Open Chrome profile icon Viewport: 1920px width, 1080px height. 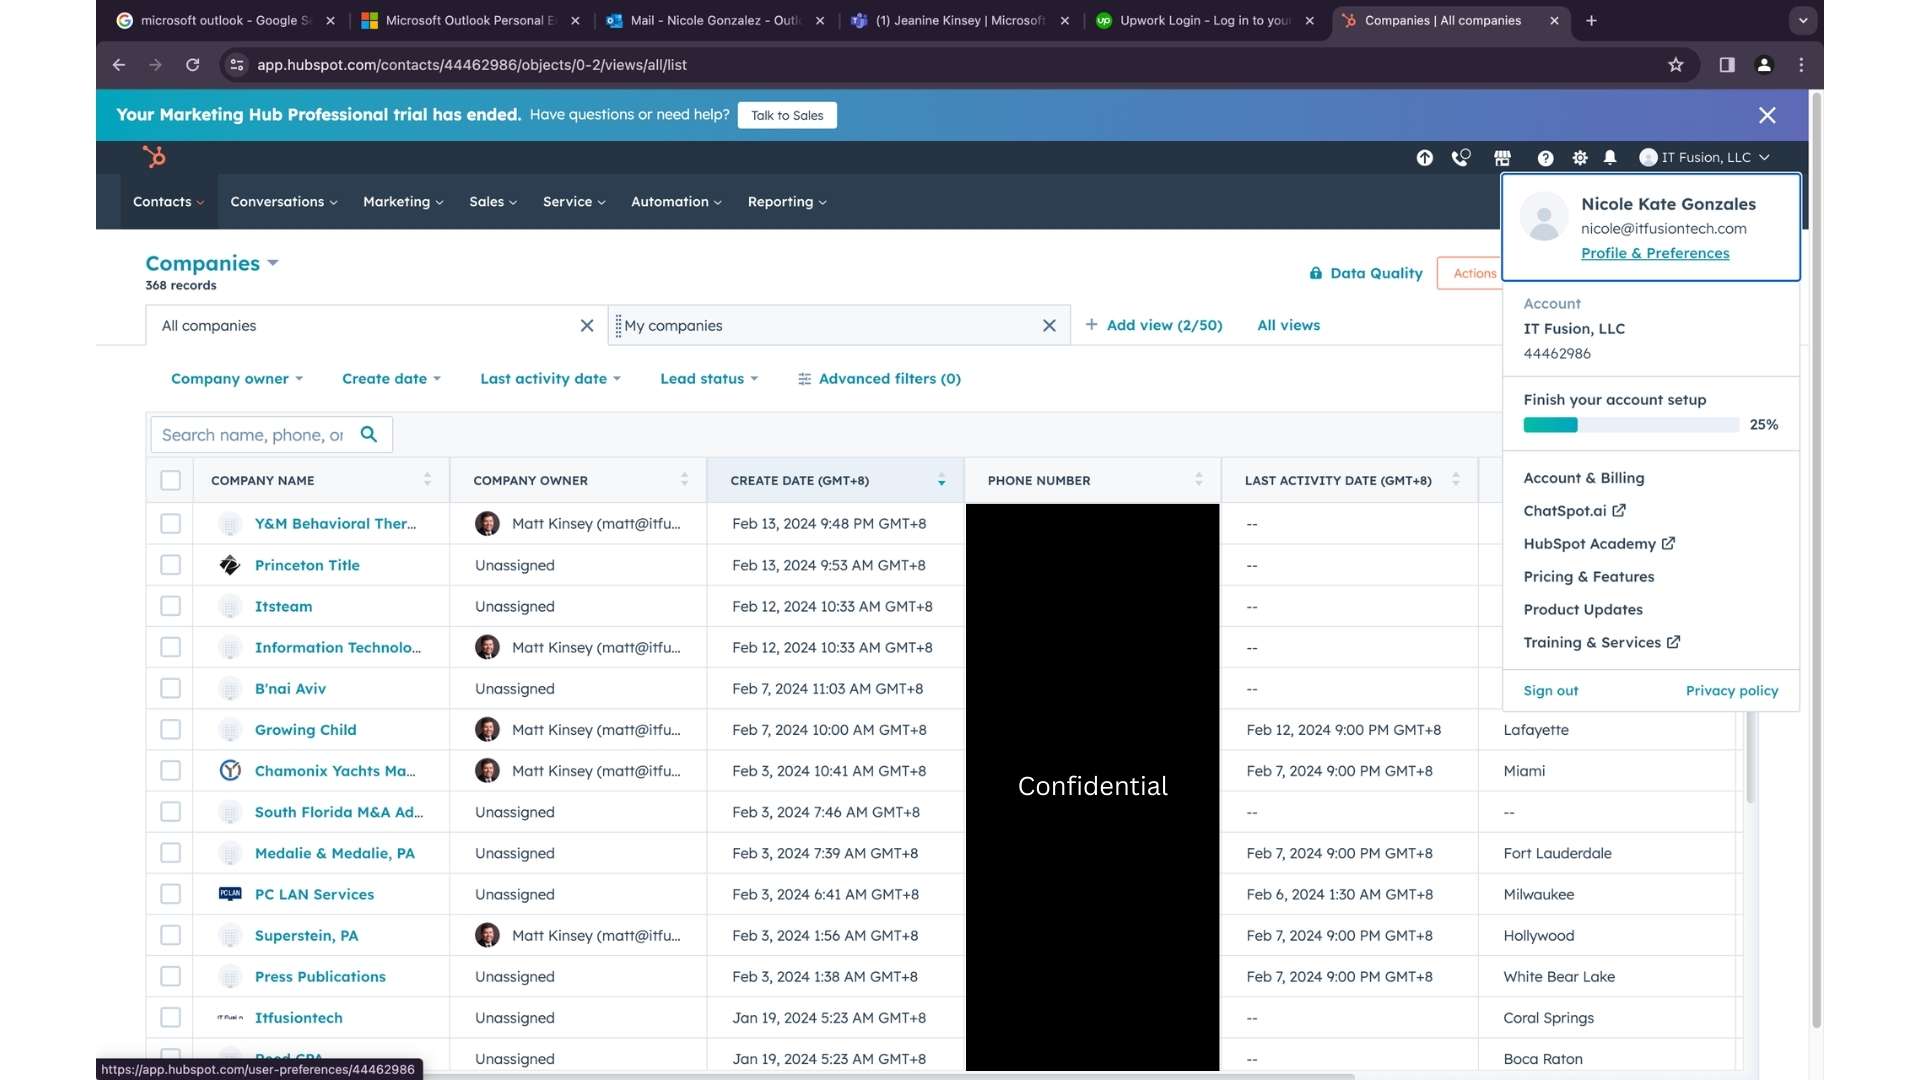coord(1764,65)
